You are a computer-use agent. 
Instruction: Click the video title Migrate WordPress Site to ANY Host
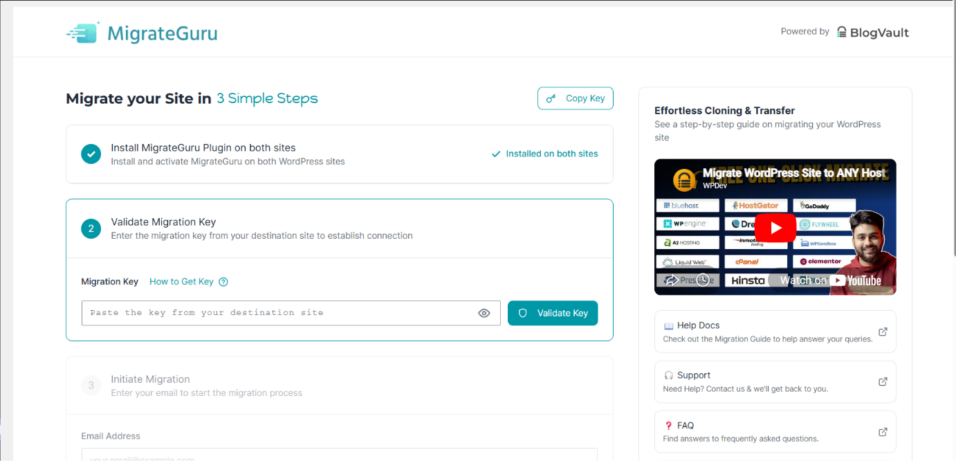click(794, 173)
